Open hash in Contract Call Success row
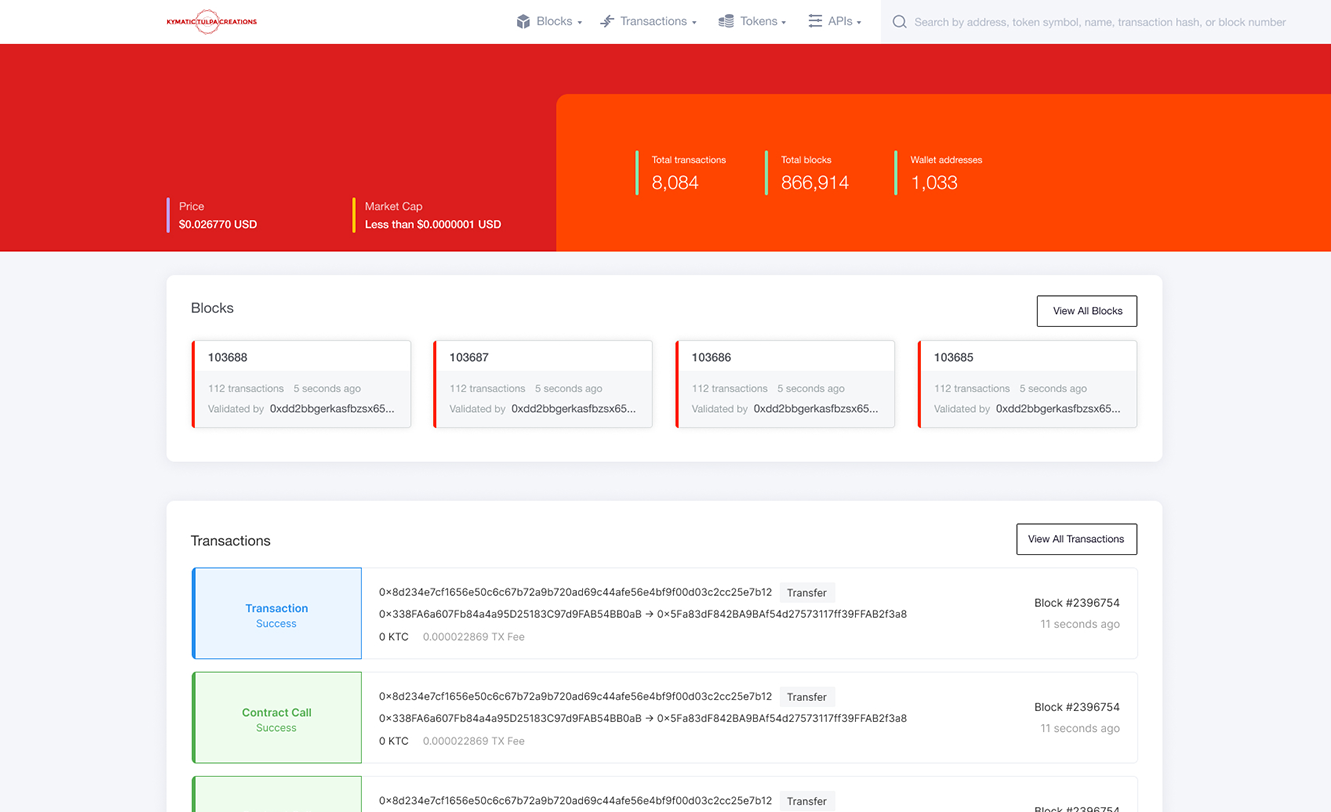This screenshot has height=812, width=1331. point(575,696)
